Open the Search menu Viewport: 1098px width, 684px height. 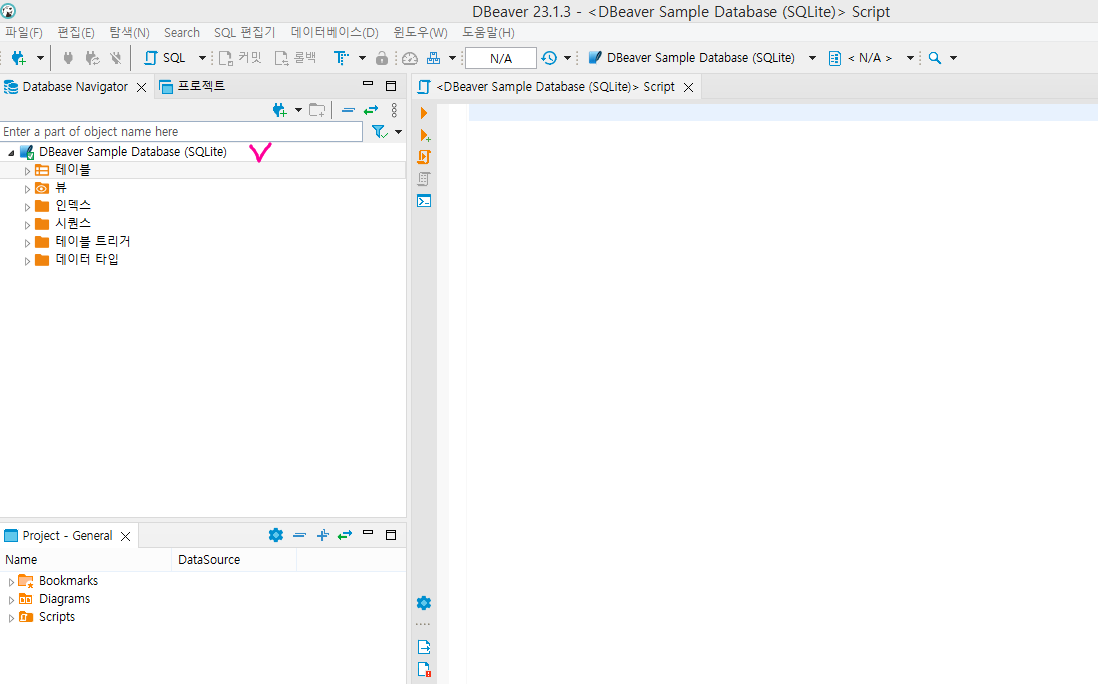[182, 32]
